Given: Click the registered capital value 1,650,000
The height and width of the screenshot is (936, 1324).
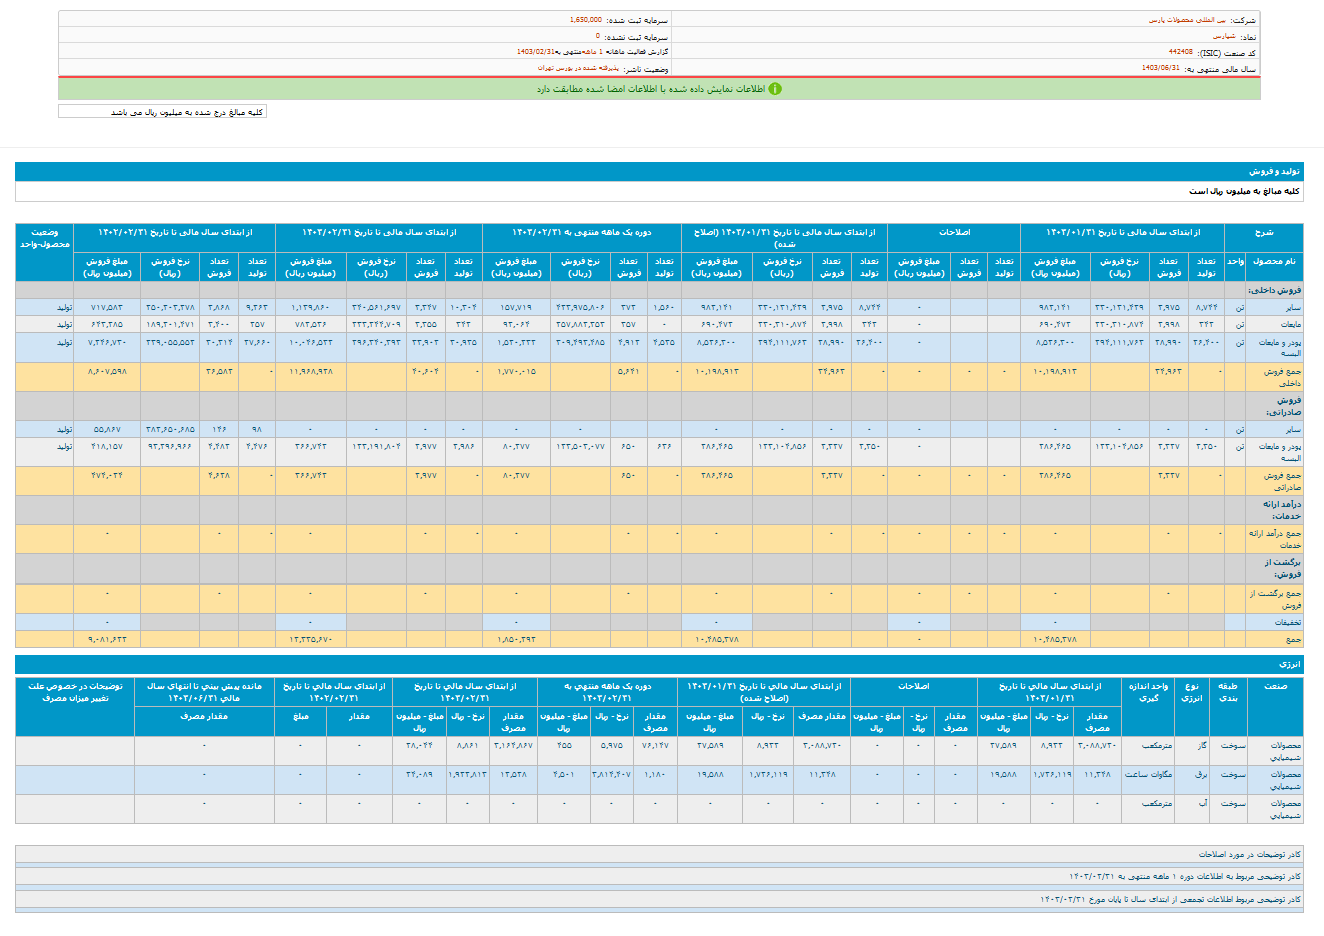Looking at the screenshot, I should coord(585,20).
